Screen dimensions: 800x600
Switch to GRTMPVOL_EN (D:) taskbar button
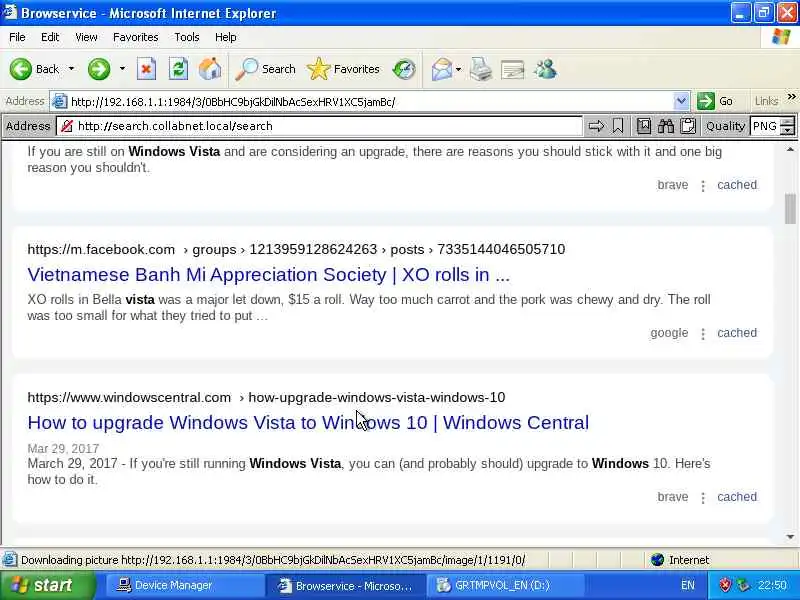coord(505,585)
